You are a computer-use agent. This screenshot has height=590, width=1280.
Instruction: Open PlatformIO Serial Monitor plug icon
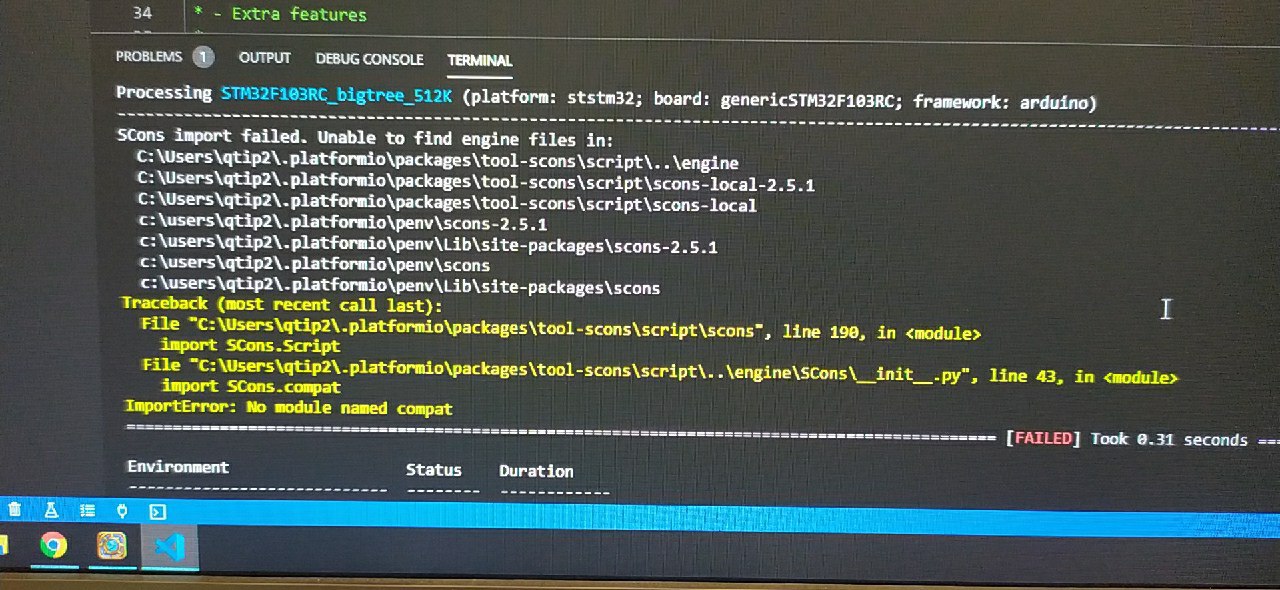point(122,510)
